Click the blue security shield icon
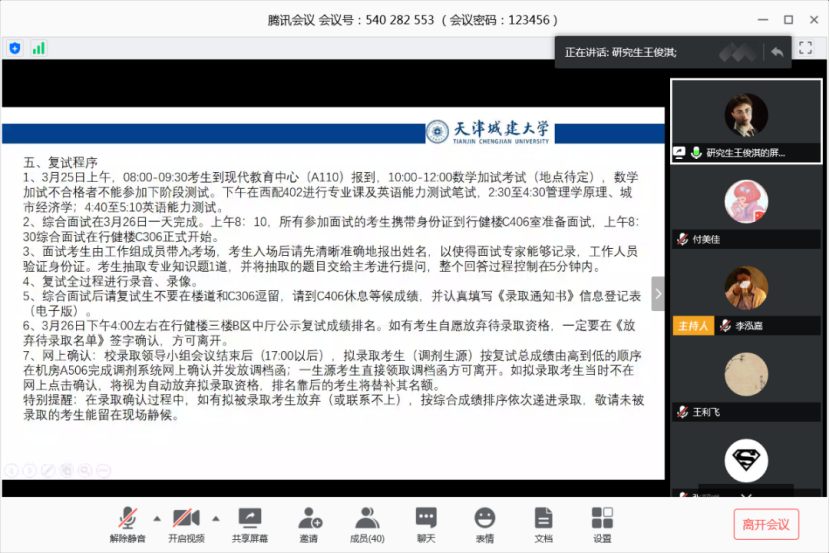The width and height of the screenshot is (830, 553). click(x=15, y=49)
